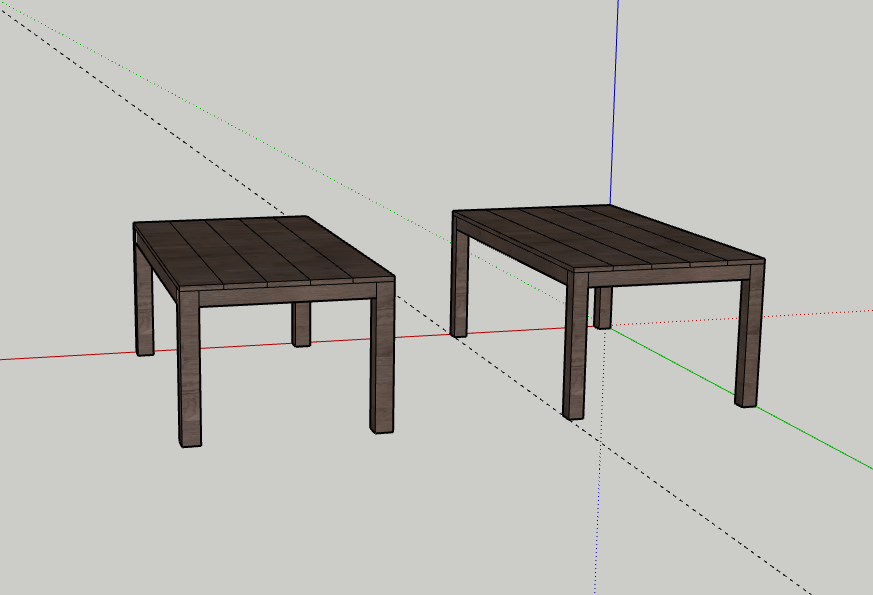Click the right table's front-right leg

tap(749, 335)
